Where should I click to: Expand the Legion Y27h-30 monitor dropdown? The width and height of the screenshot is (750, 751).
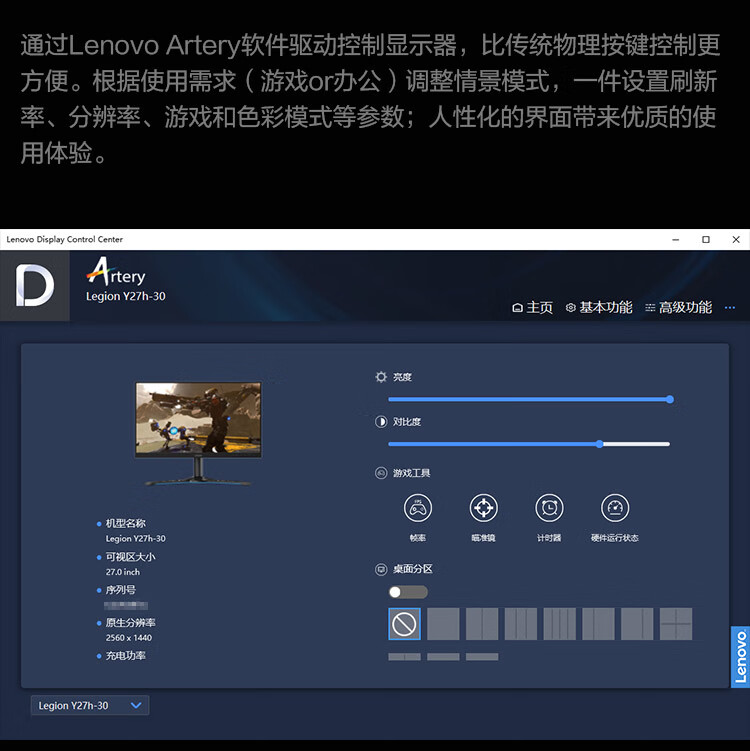[x=90, y=705]
